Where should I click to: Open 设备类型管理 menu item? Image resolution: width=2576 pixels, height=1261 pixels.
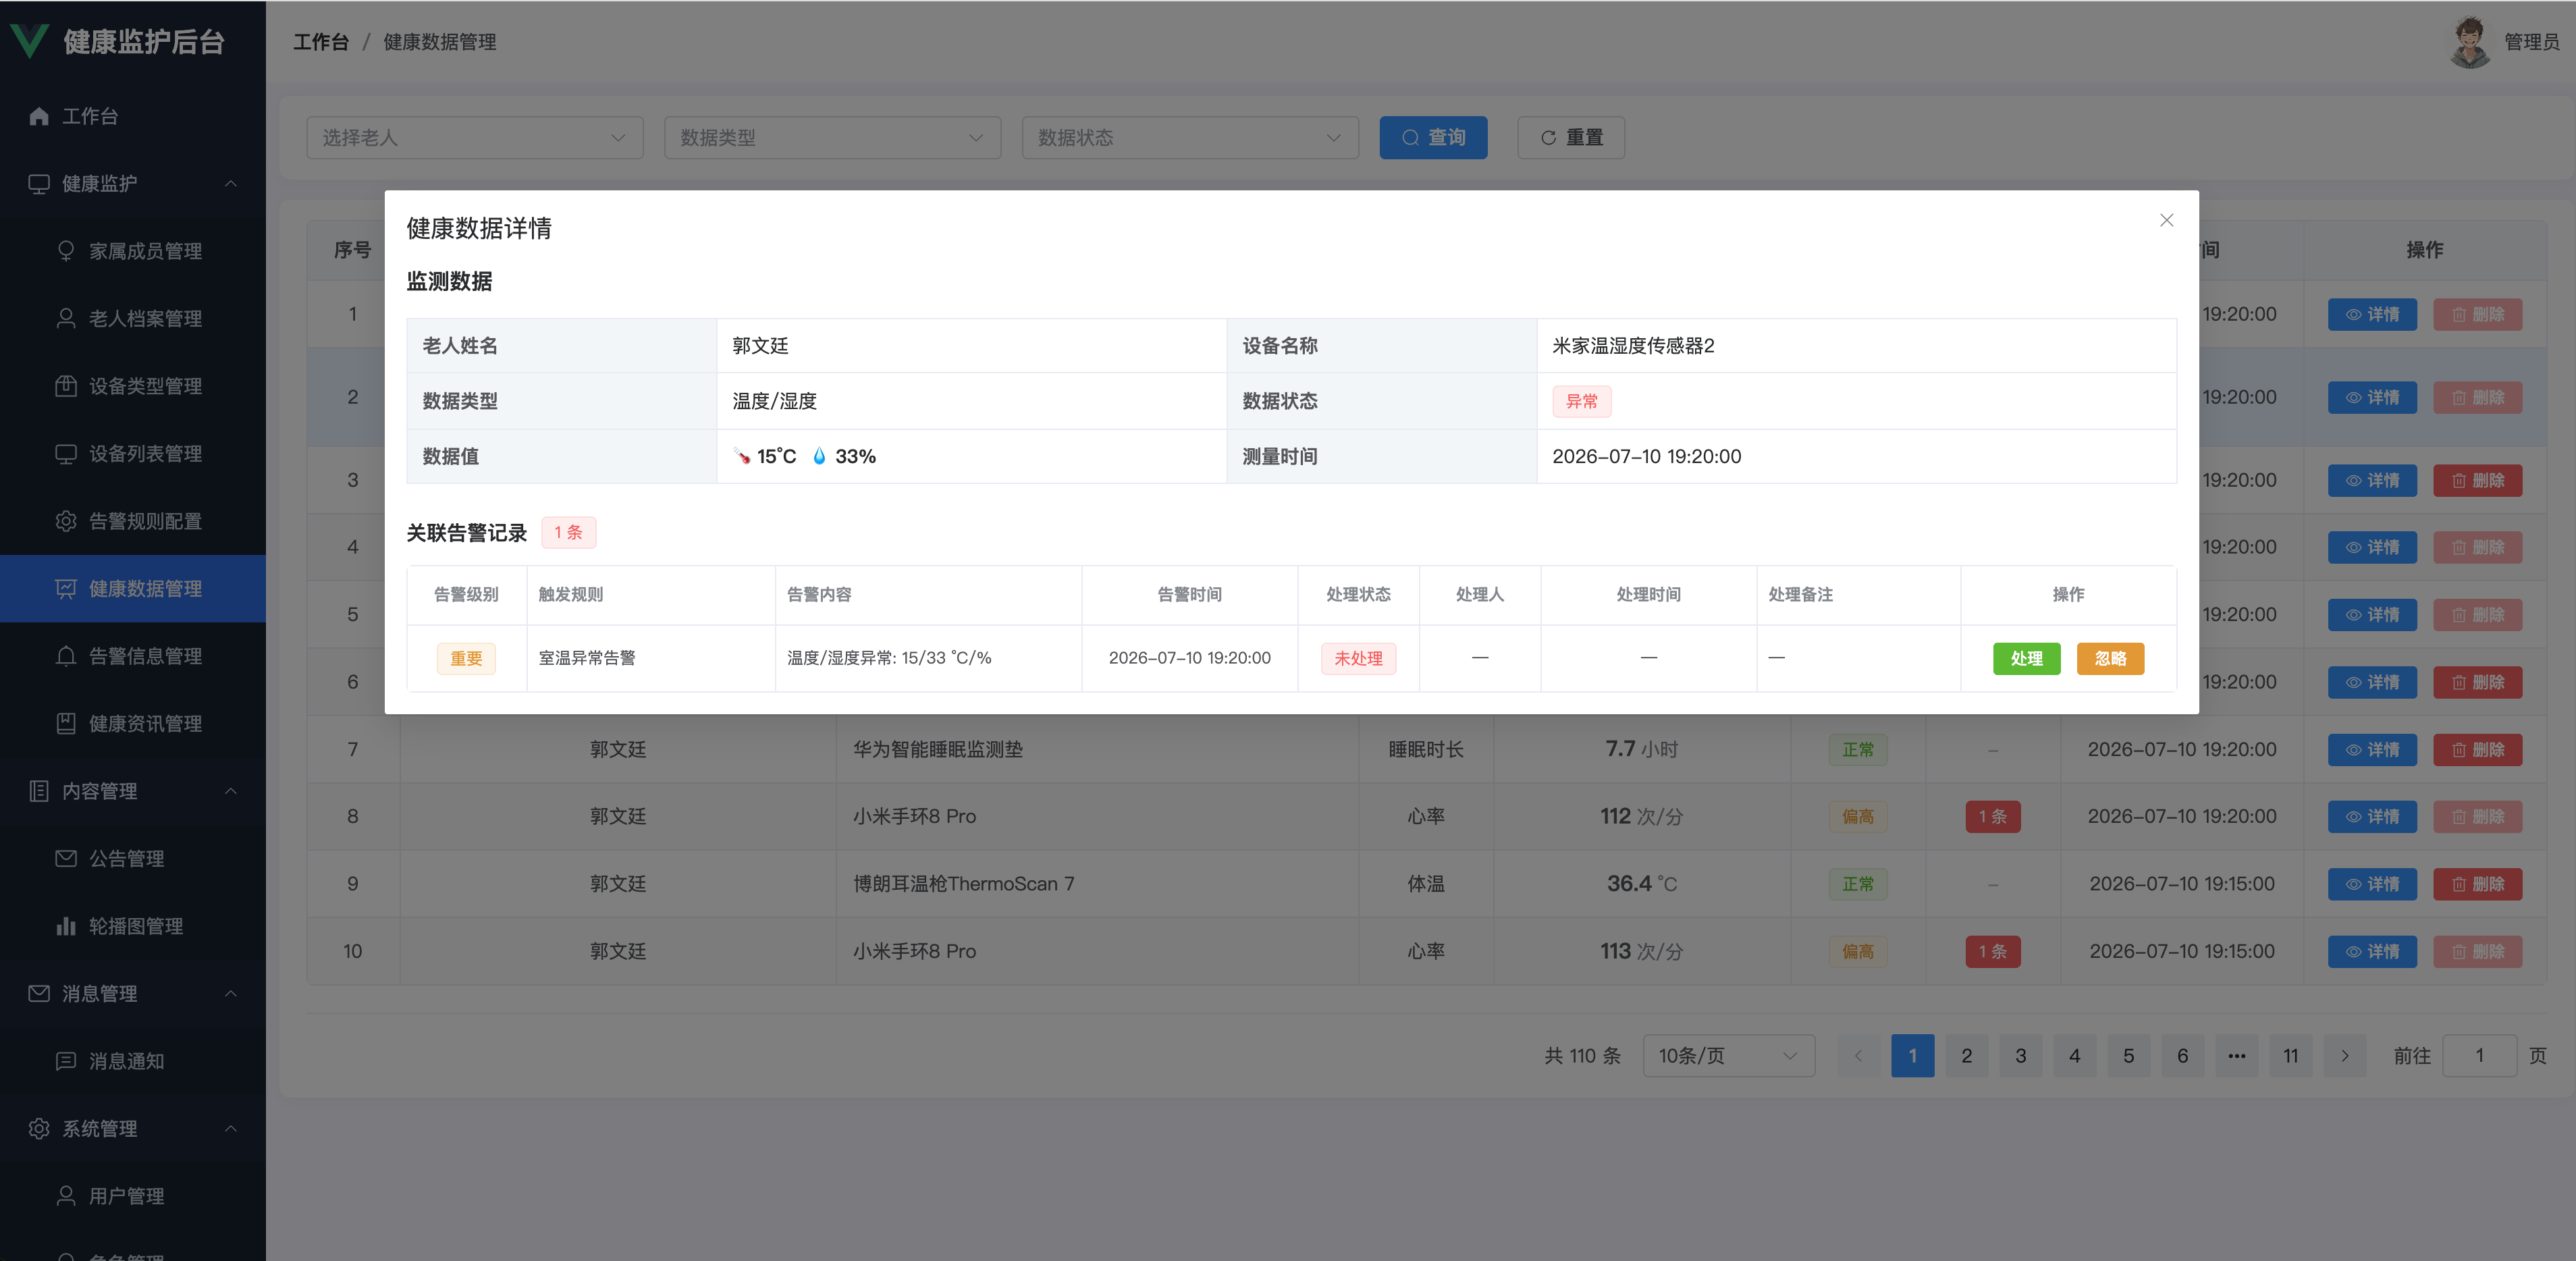(x=133, y=386)
